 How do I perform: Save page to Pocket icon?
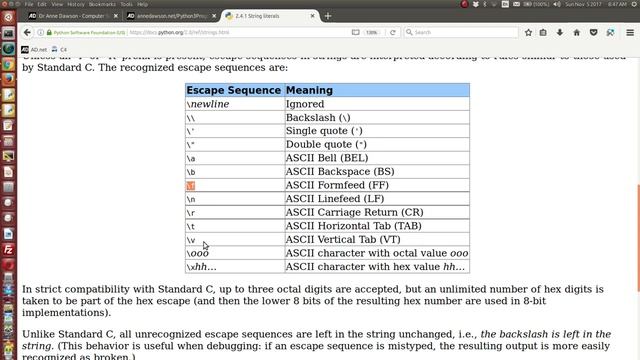[x=593, y=32]
